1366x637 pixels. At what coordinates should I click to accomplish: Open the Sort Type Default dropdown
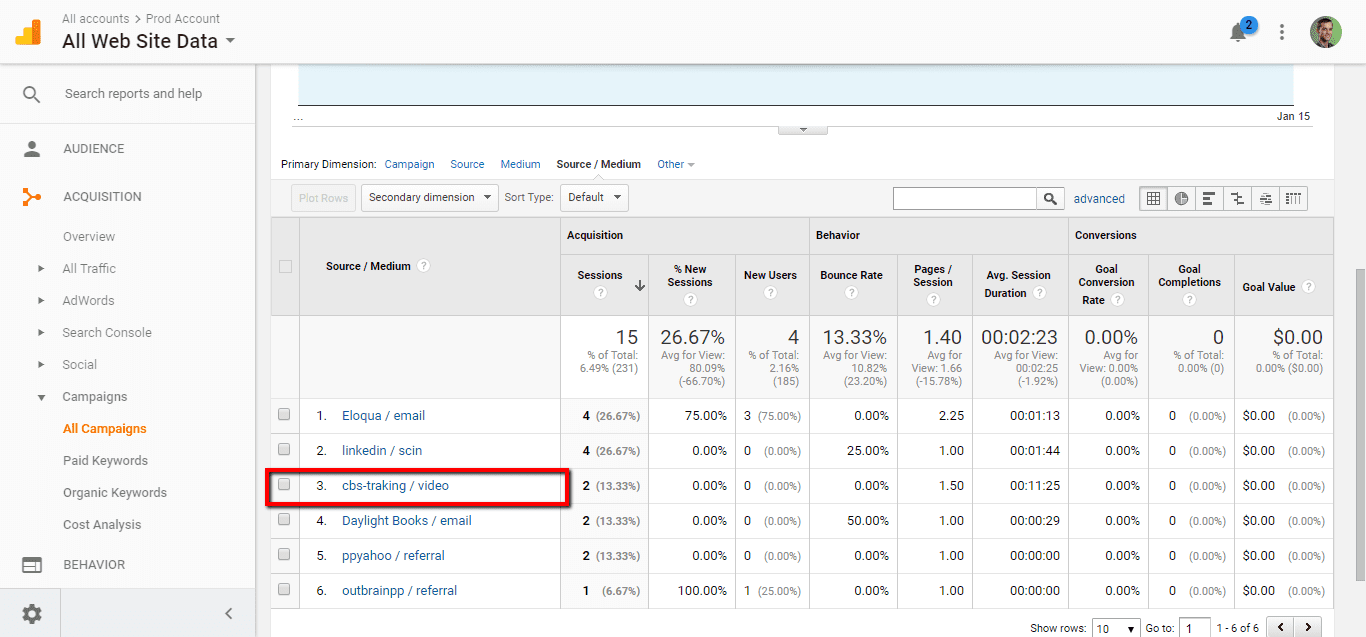[594, 198]
